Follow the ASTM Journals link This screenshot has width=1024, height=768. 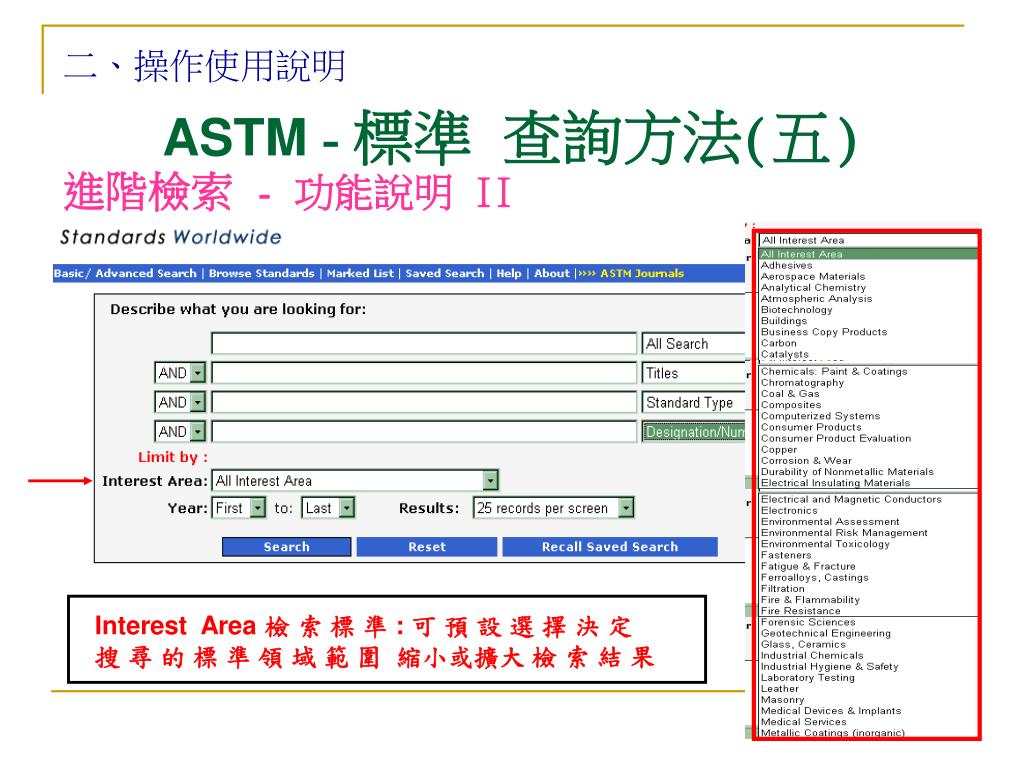click(x=642, y=274)
